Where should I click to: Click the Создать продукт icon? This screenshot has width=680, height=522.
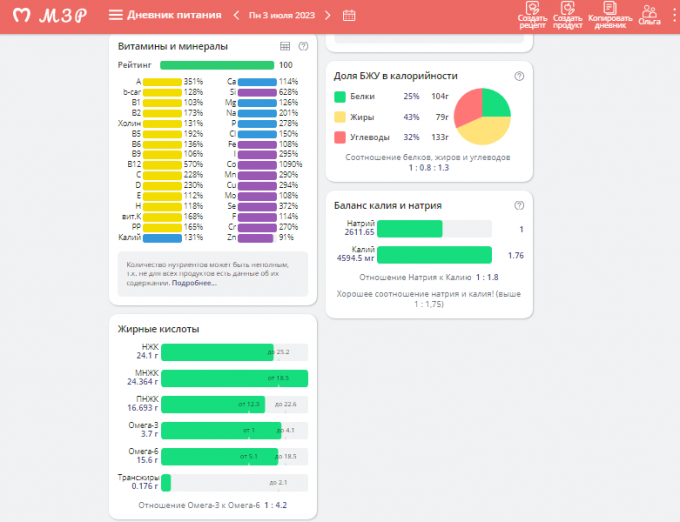tap(567, 15)
